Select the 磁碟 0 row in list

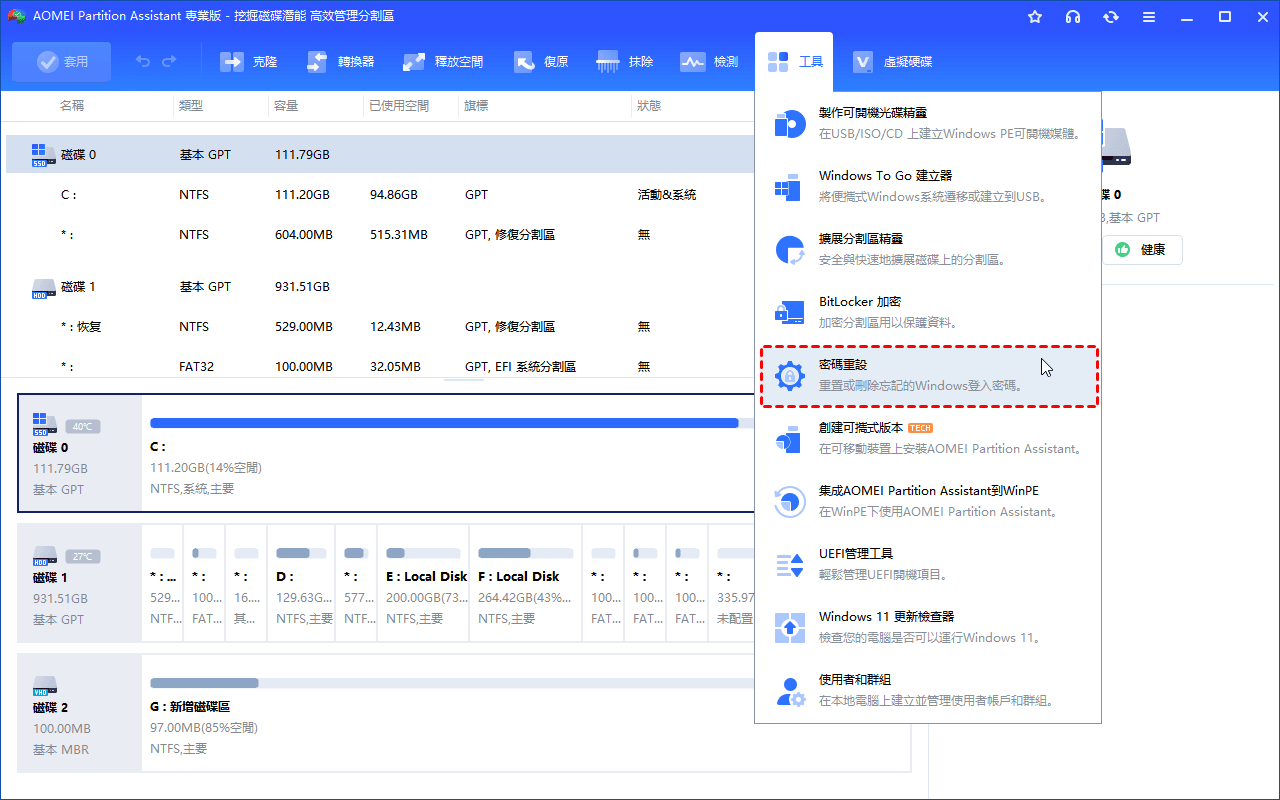(x=380, y=155)
